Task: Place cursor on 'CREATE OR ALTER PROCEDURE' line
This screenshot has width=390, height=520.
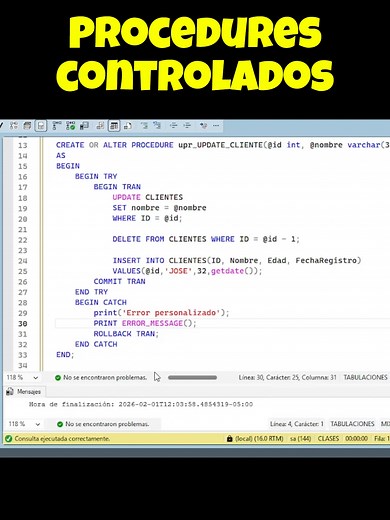Action: pos(223,145)
